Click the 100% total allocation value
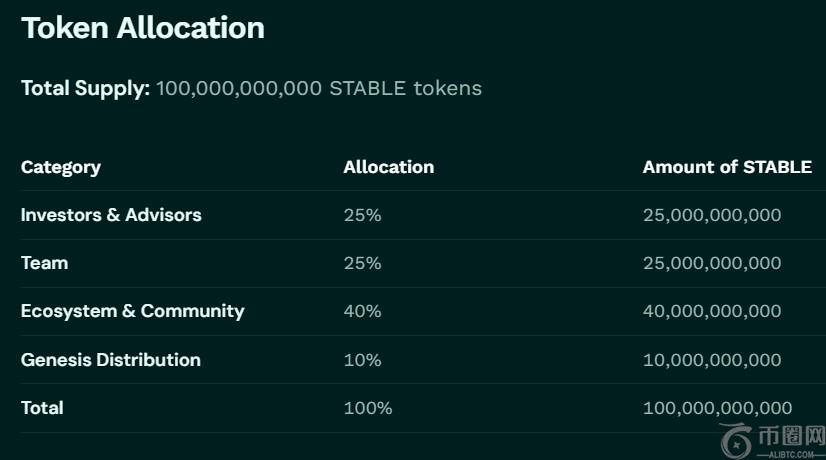Screen dimensions: 826x460 368,407
